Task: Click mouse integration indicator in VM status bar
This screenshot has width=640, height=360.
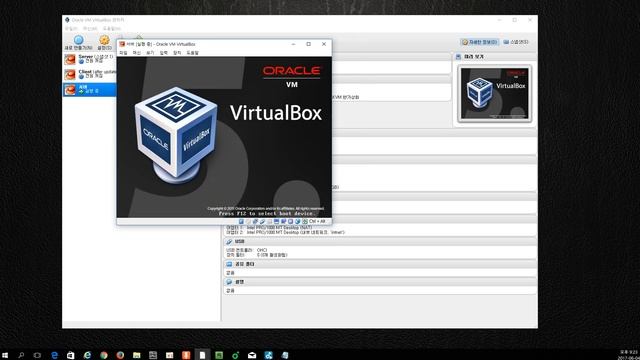Action: click(x=298, y=222)
